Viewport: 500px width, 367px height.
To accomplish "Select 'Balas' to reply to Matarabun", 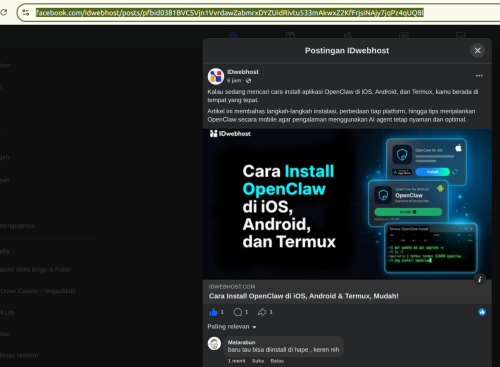I will [277, 361].
